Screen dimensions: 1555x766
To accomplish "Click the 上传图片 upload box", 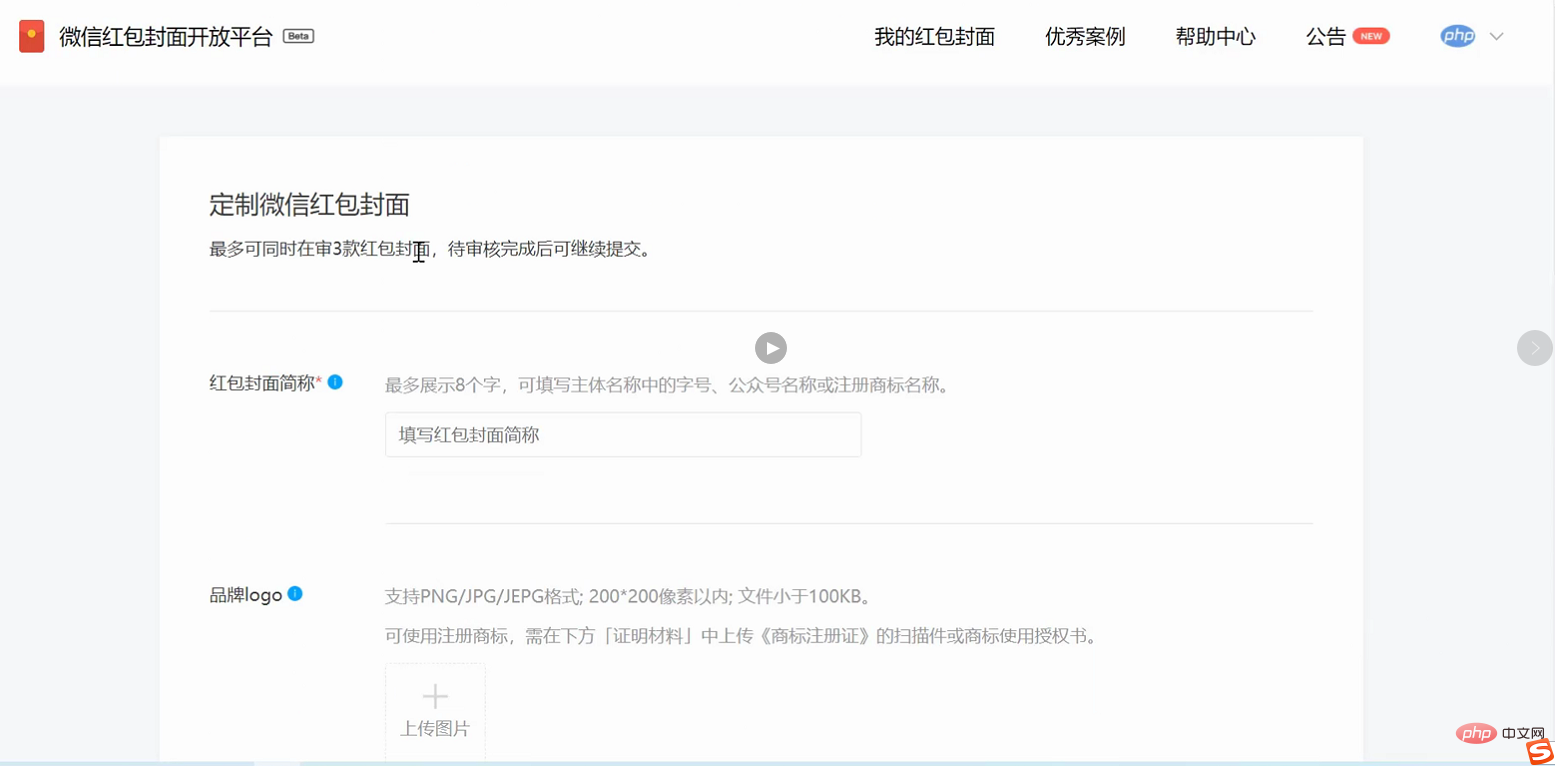I will [435, 712].
